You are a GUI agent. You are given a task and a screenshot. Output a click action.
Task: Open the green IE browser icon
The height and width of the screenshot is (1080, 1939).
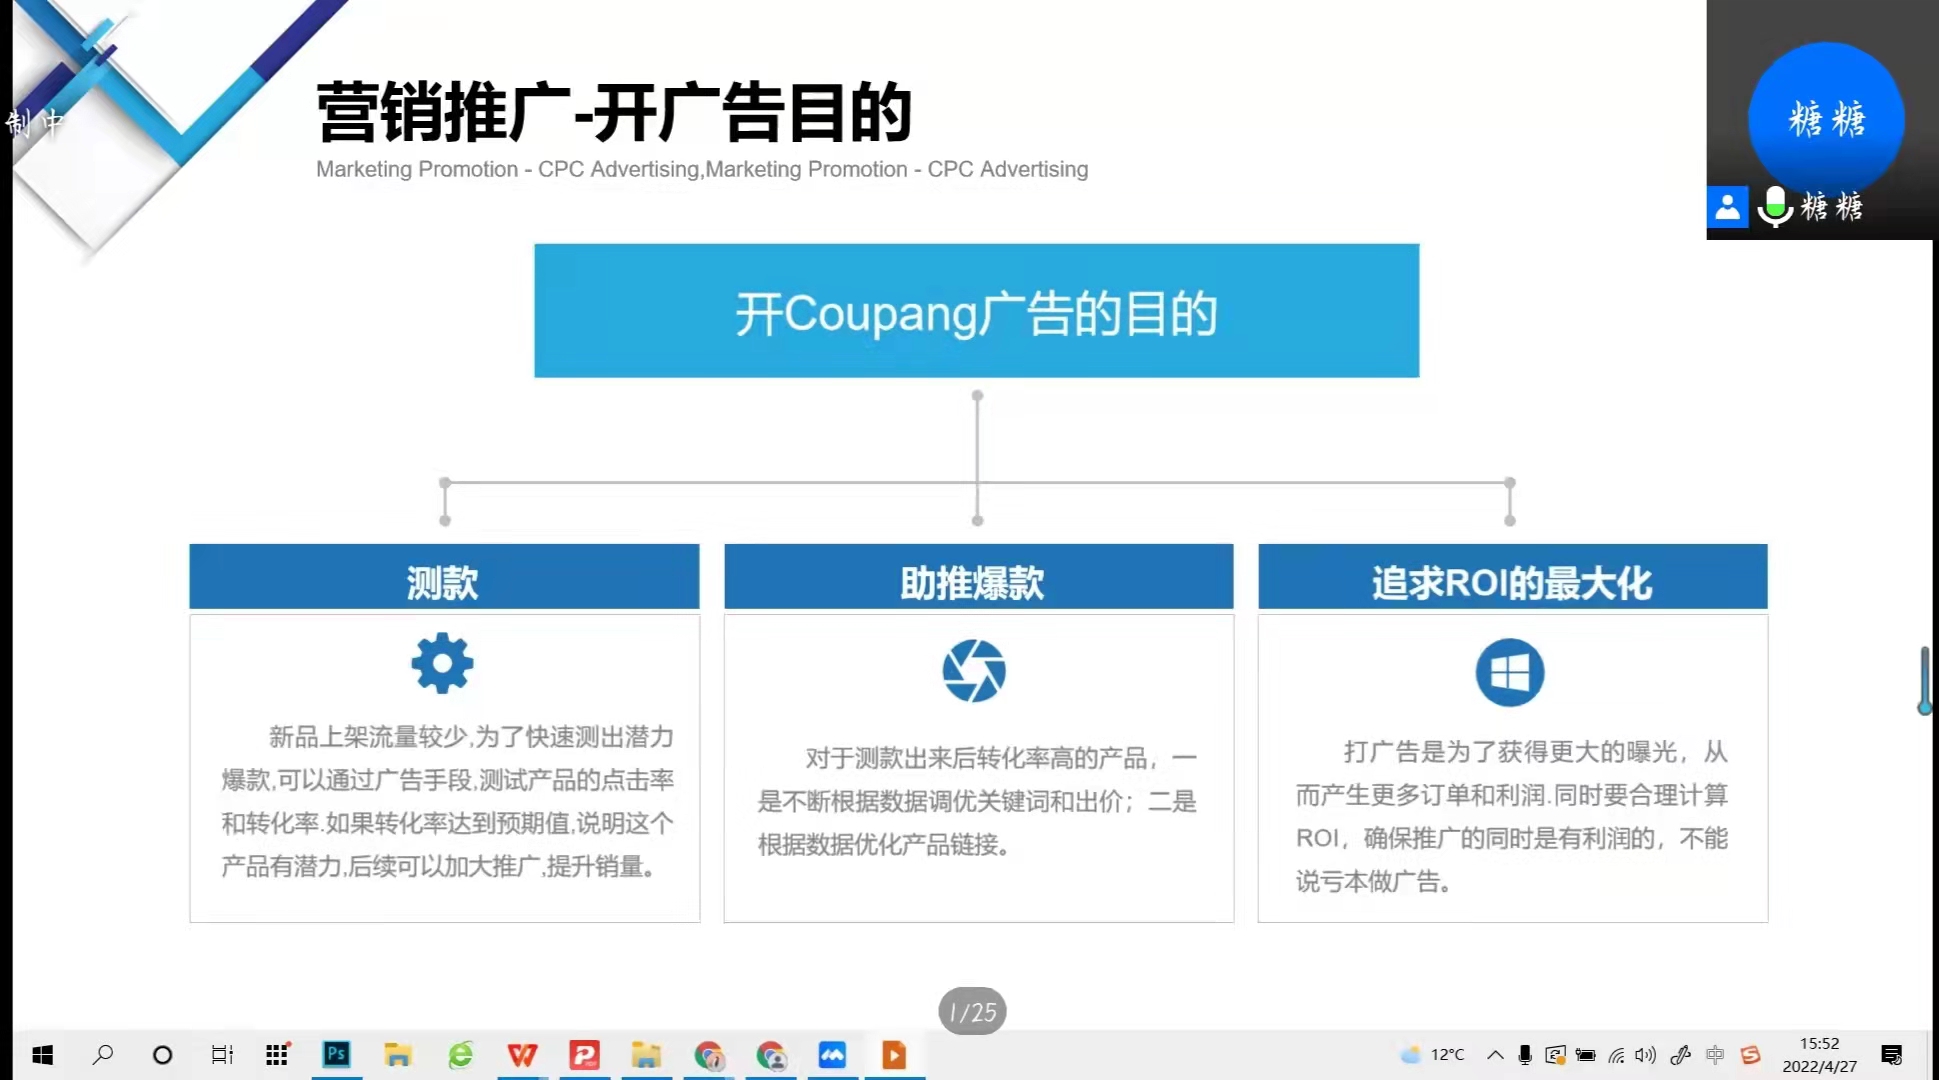tap(460, 1054)
